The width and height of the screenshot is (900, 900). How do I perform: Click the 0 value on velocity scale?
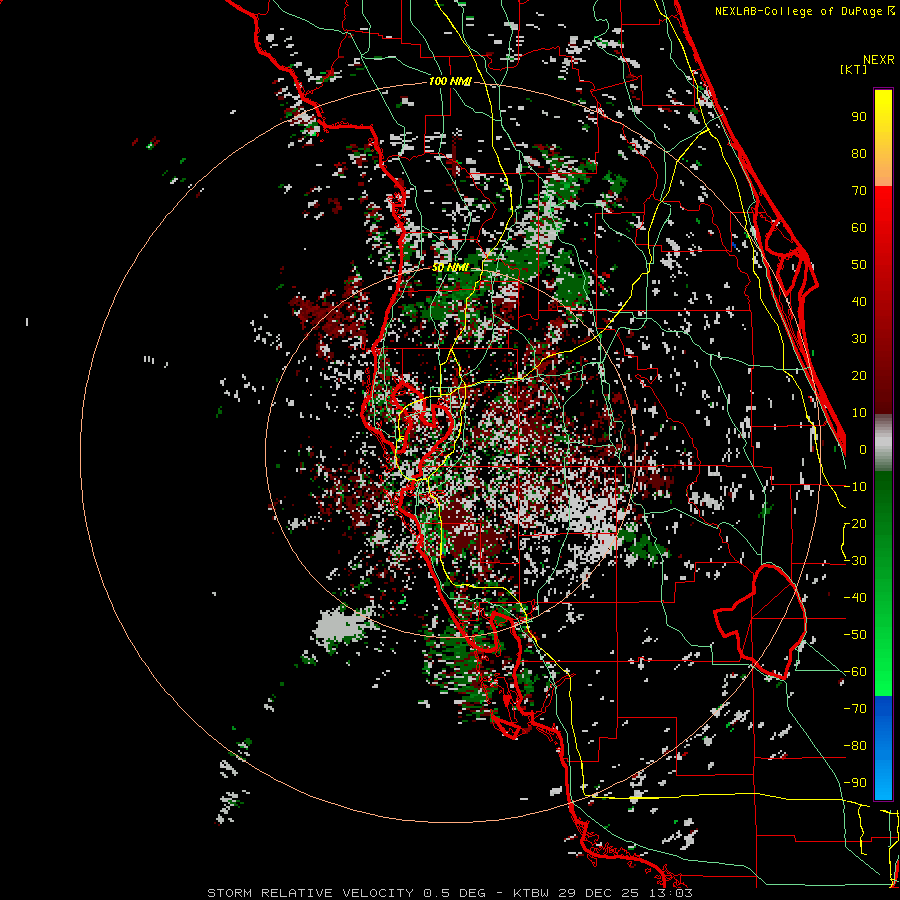tap(863, 449)
